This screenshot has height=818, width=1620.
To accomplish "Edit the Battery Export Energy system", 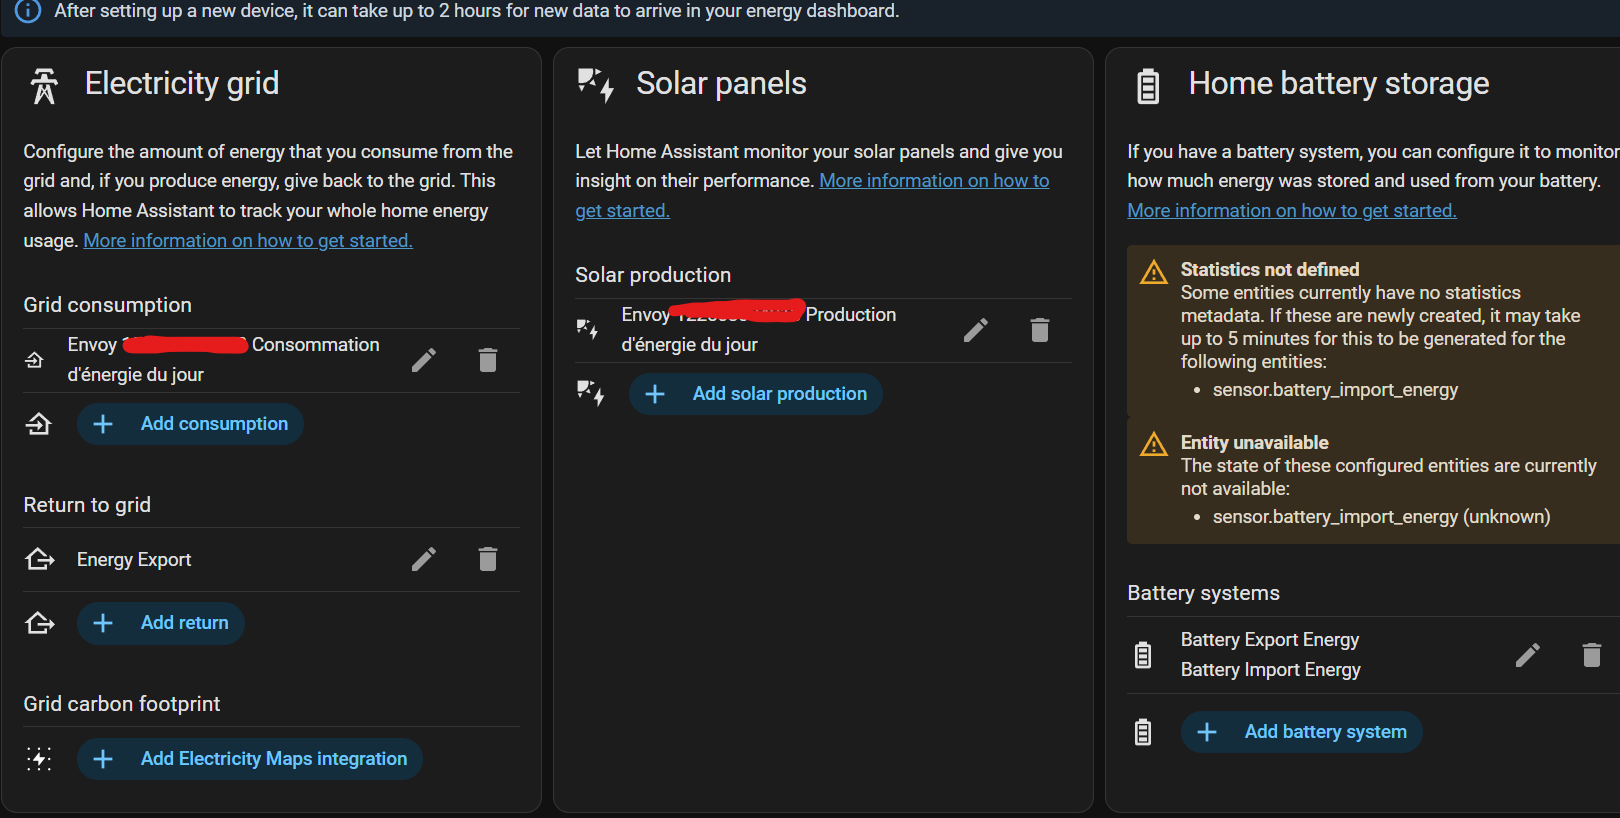I will [1528, 655].
